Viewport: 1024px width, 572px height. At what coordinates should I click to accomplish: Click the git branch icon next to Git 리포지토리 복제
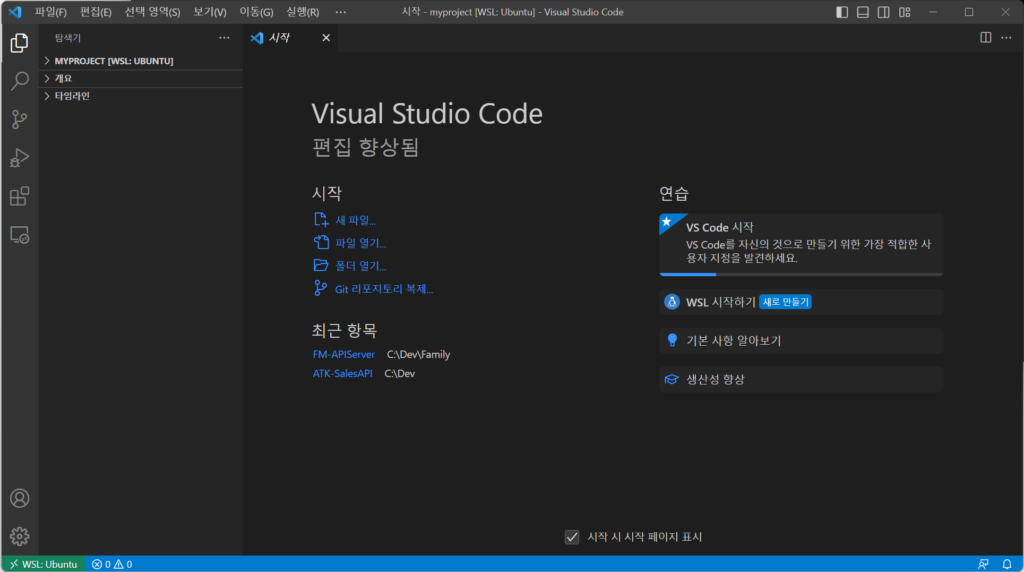pyautogui.click(x=320, y=288)
